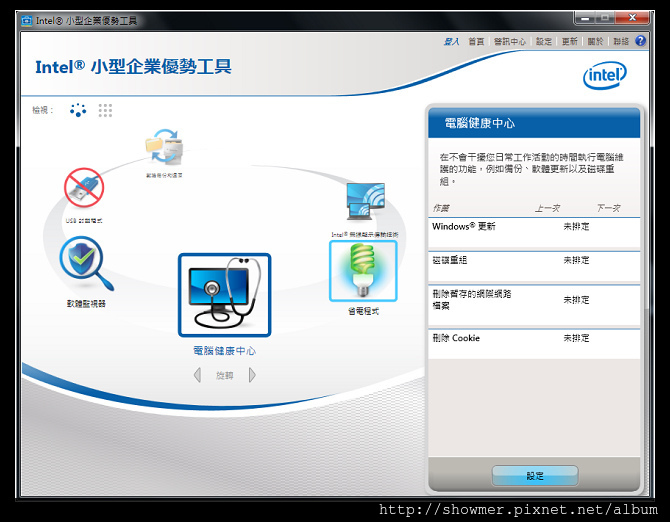
Task: Switch to grid view icon
Action: (105, 110)
